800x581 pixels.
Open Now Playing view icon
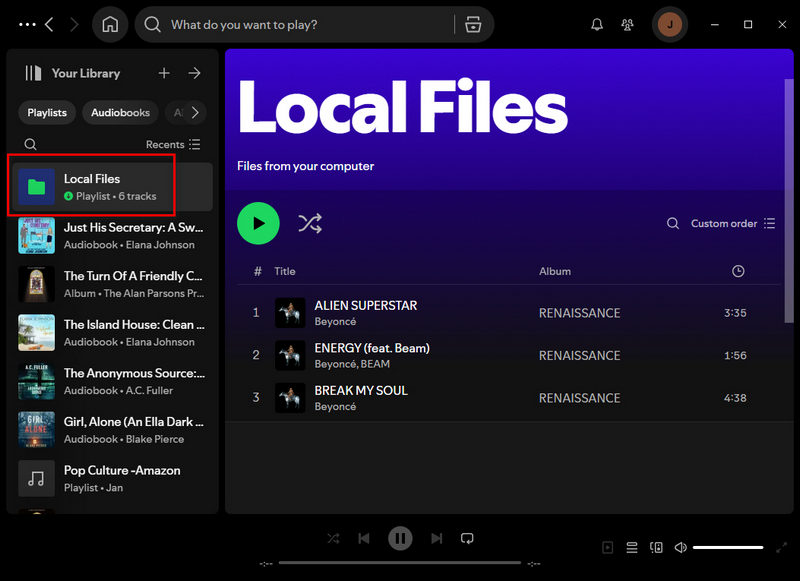[608, 548]
